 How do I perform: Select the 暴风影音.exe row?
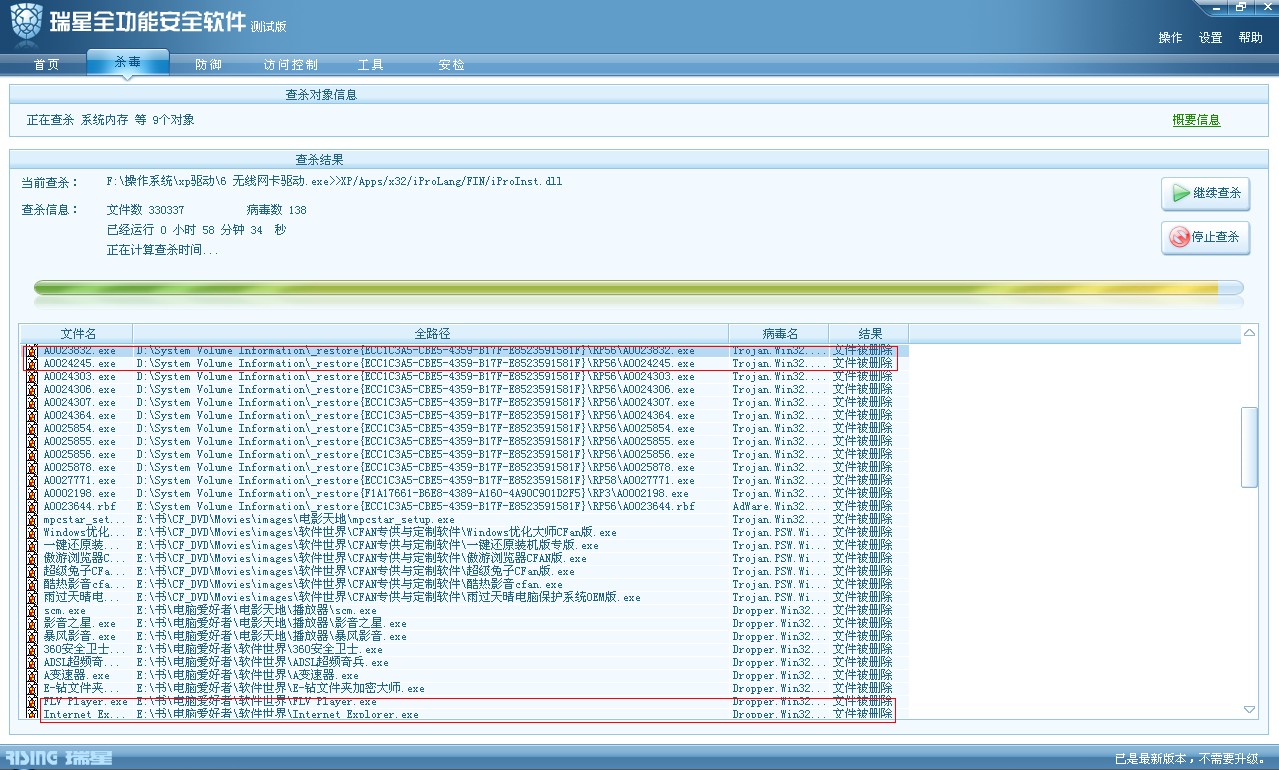(x=466, y=637)
